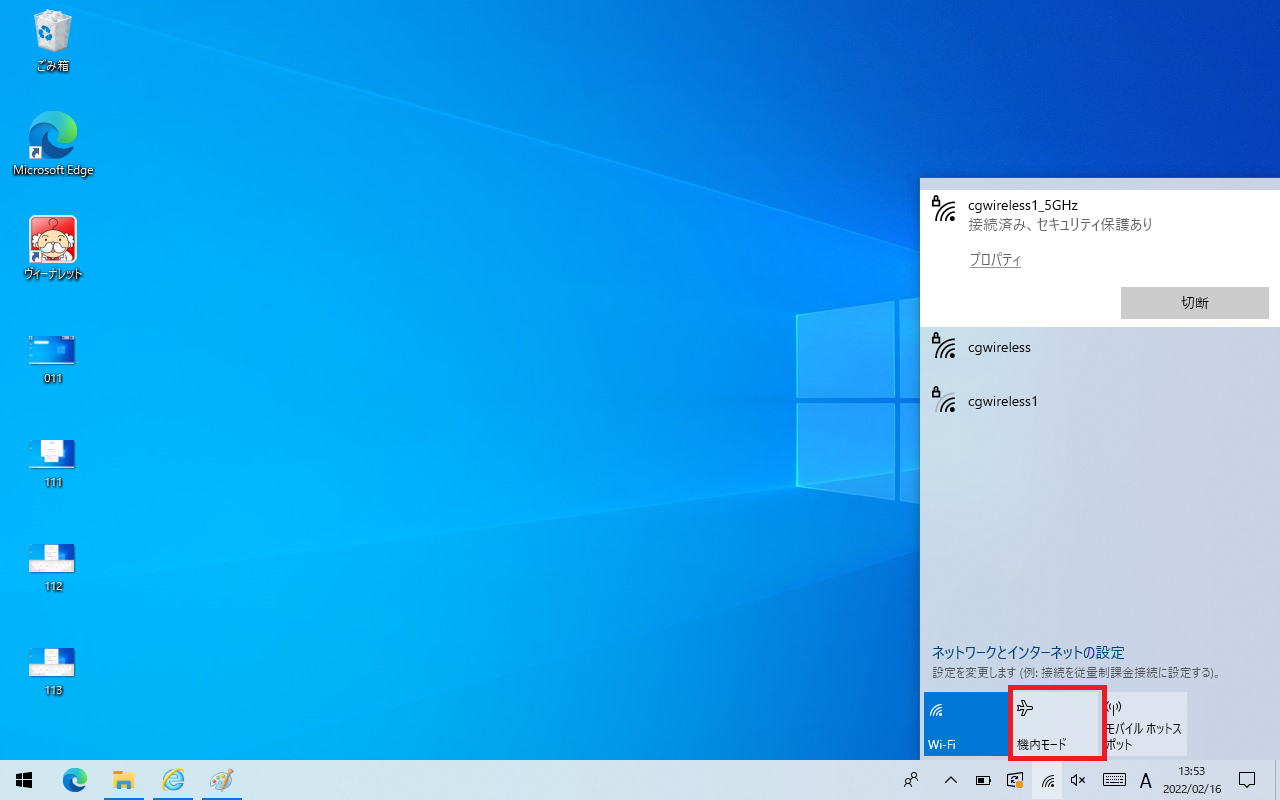Viewport: 1280px width, 800px height.
Task: Open the People icon in the taskbar
Action: [x=911, y=780]
